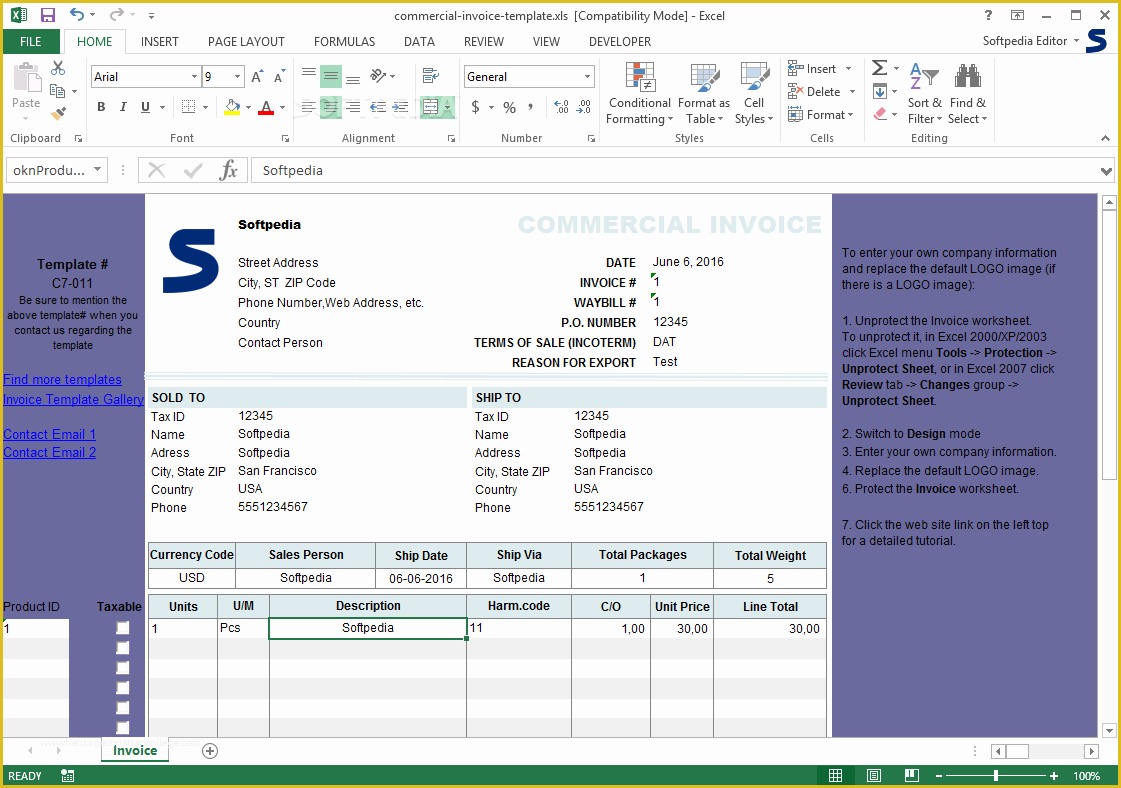Undo the last action
This screenshot has height=788, width=1121.
point(76,15)
